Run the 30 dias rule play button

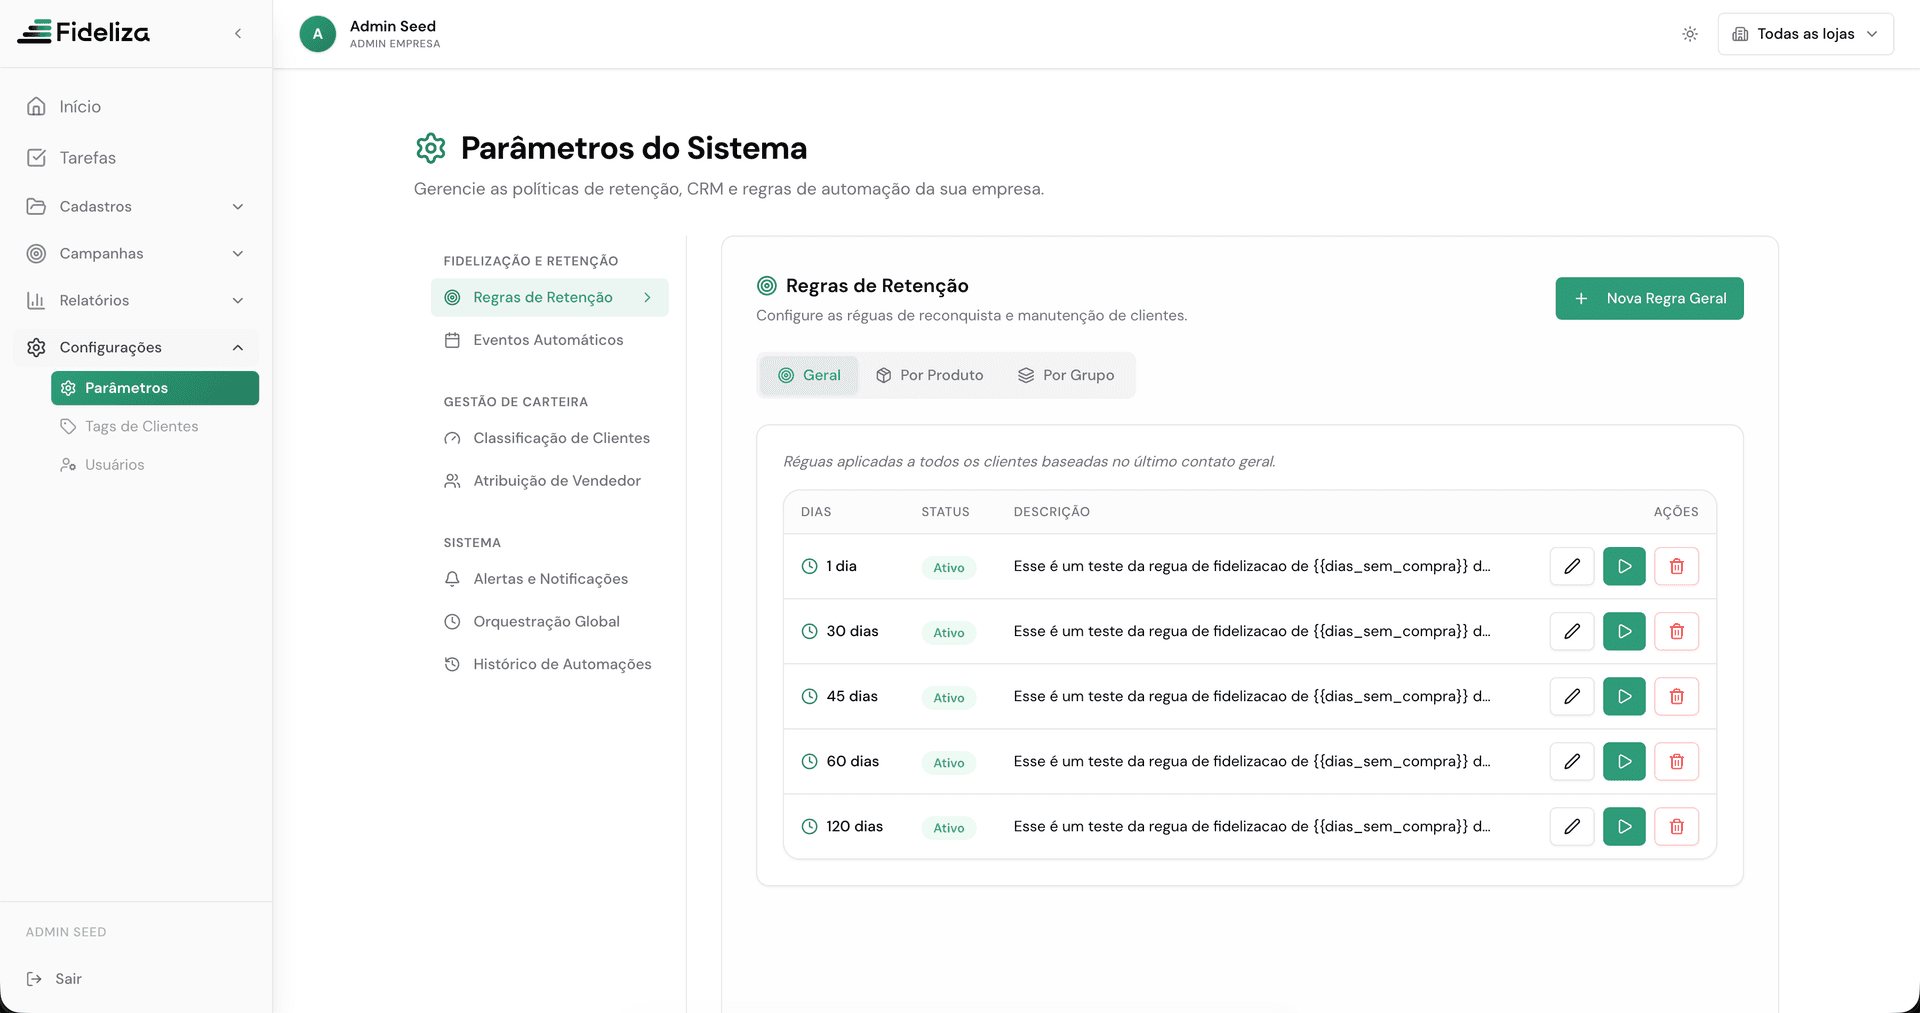click(x=1624, y=631)
